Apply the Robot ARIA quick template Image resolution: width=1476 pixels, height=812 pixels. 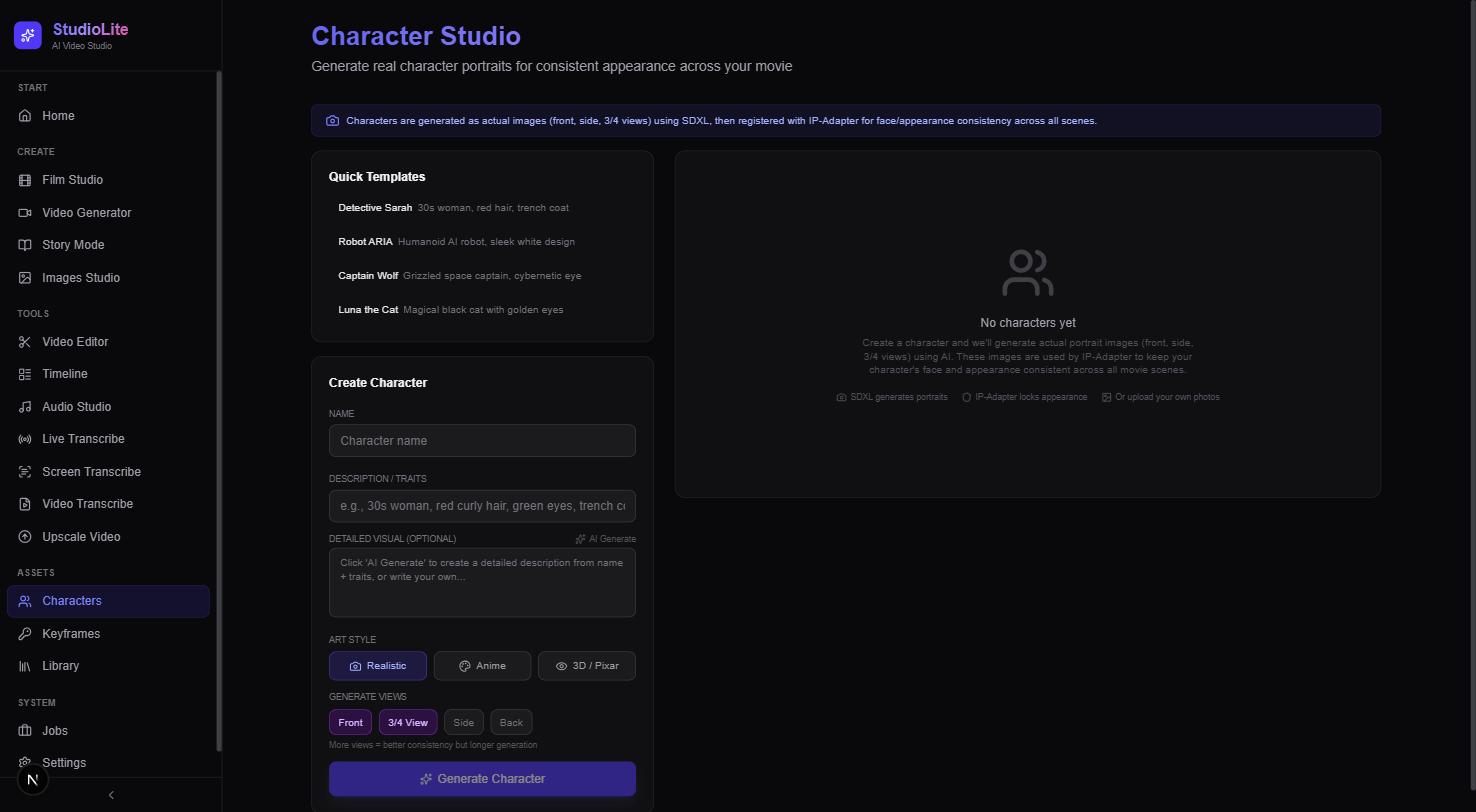pyautogui.click(x=482, y=242)
